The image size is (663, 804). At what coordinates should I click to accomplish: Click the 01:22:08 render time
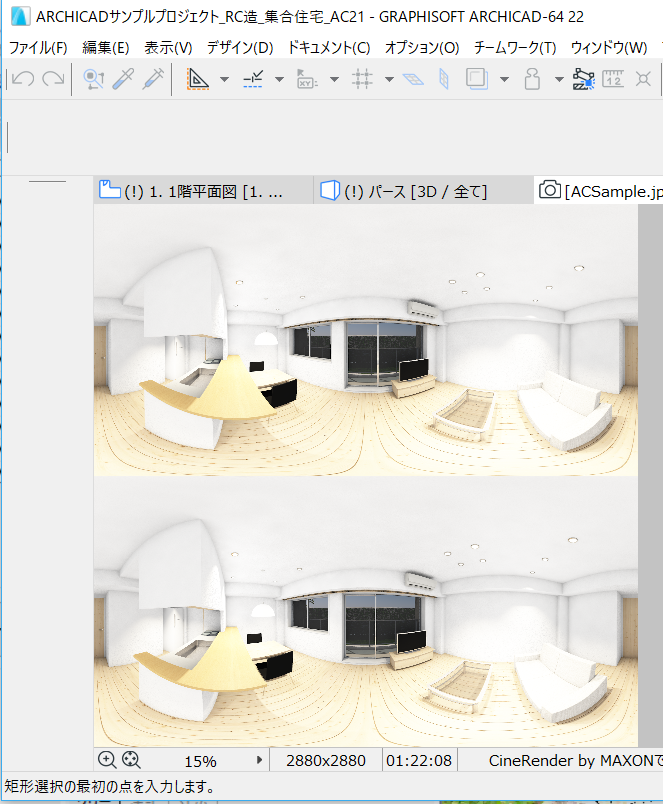click(x=419, y=760)
